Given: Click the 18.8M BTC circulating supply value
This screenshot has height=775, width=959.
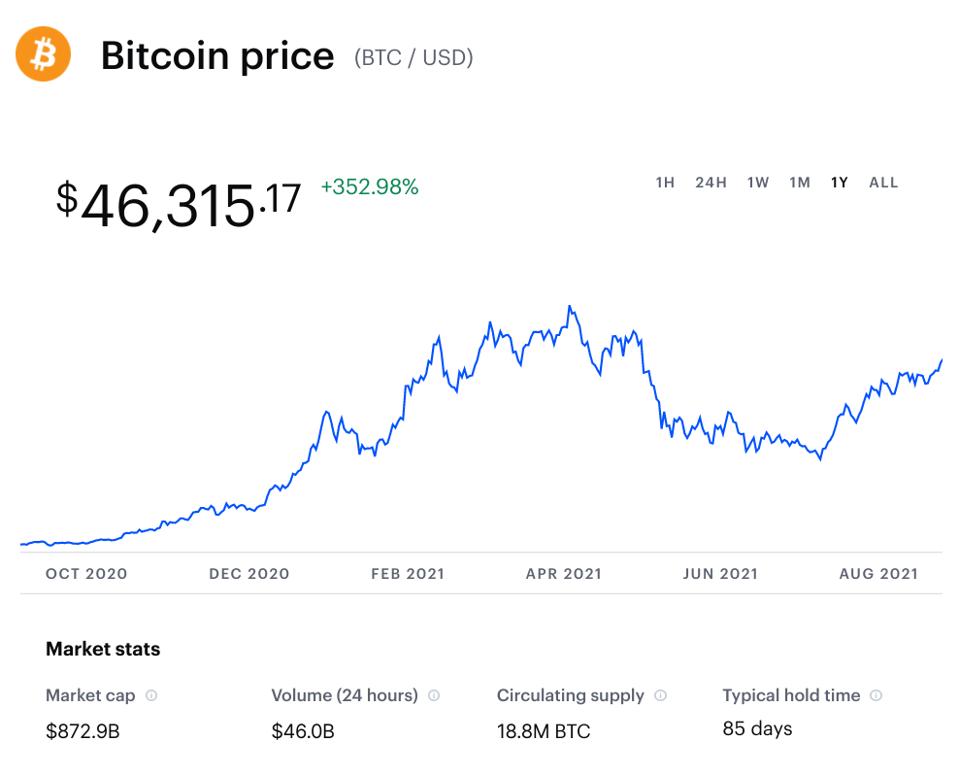Looking at the screenshot, I should click(544, 731).
